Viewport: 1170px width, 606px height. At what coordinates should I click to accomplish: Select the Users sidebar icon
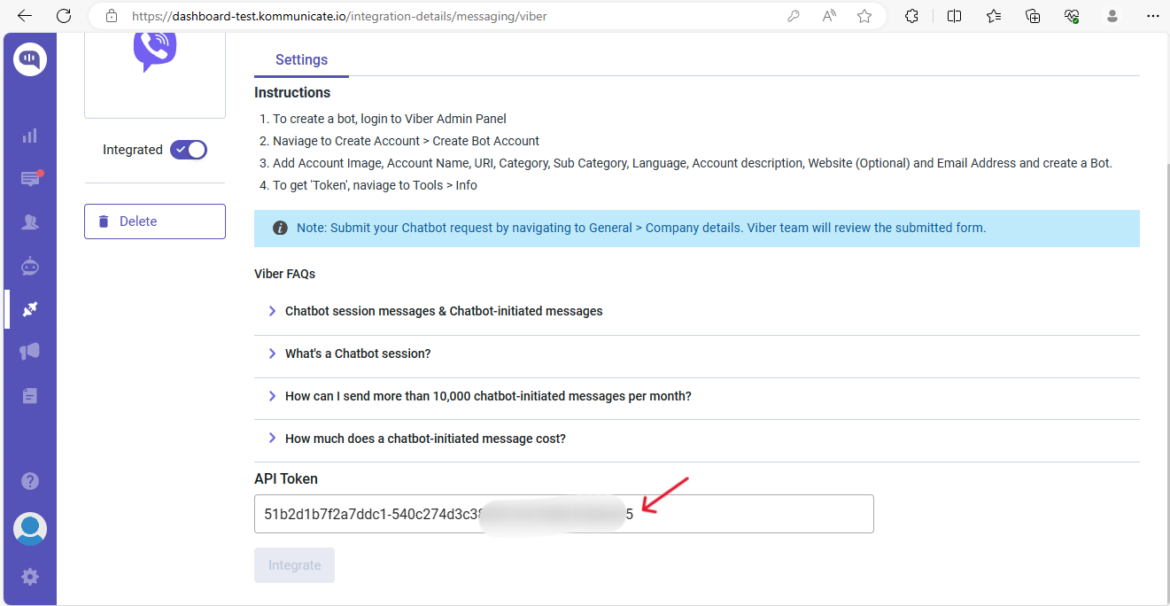29,222
